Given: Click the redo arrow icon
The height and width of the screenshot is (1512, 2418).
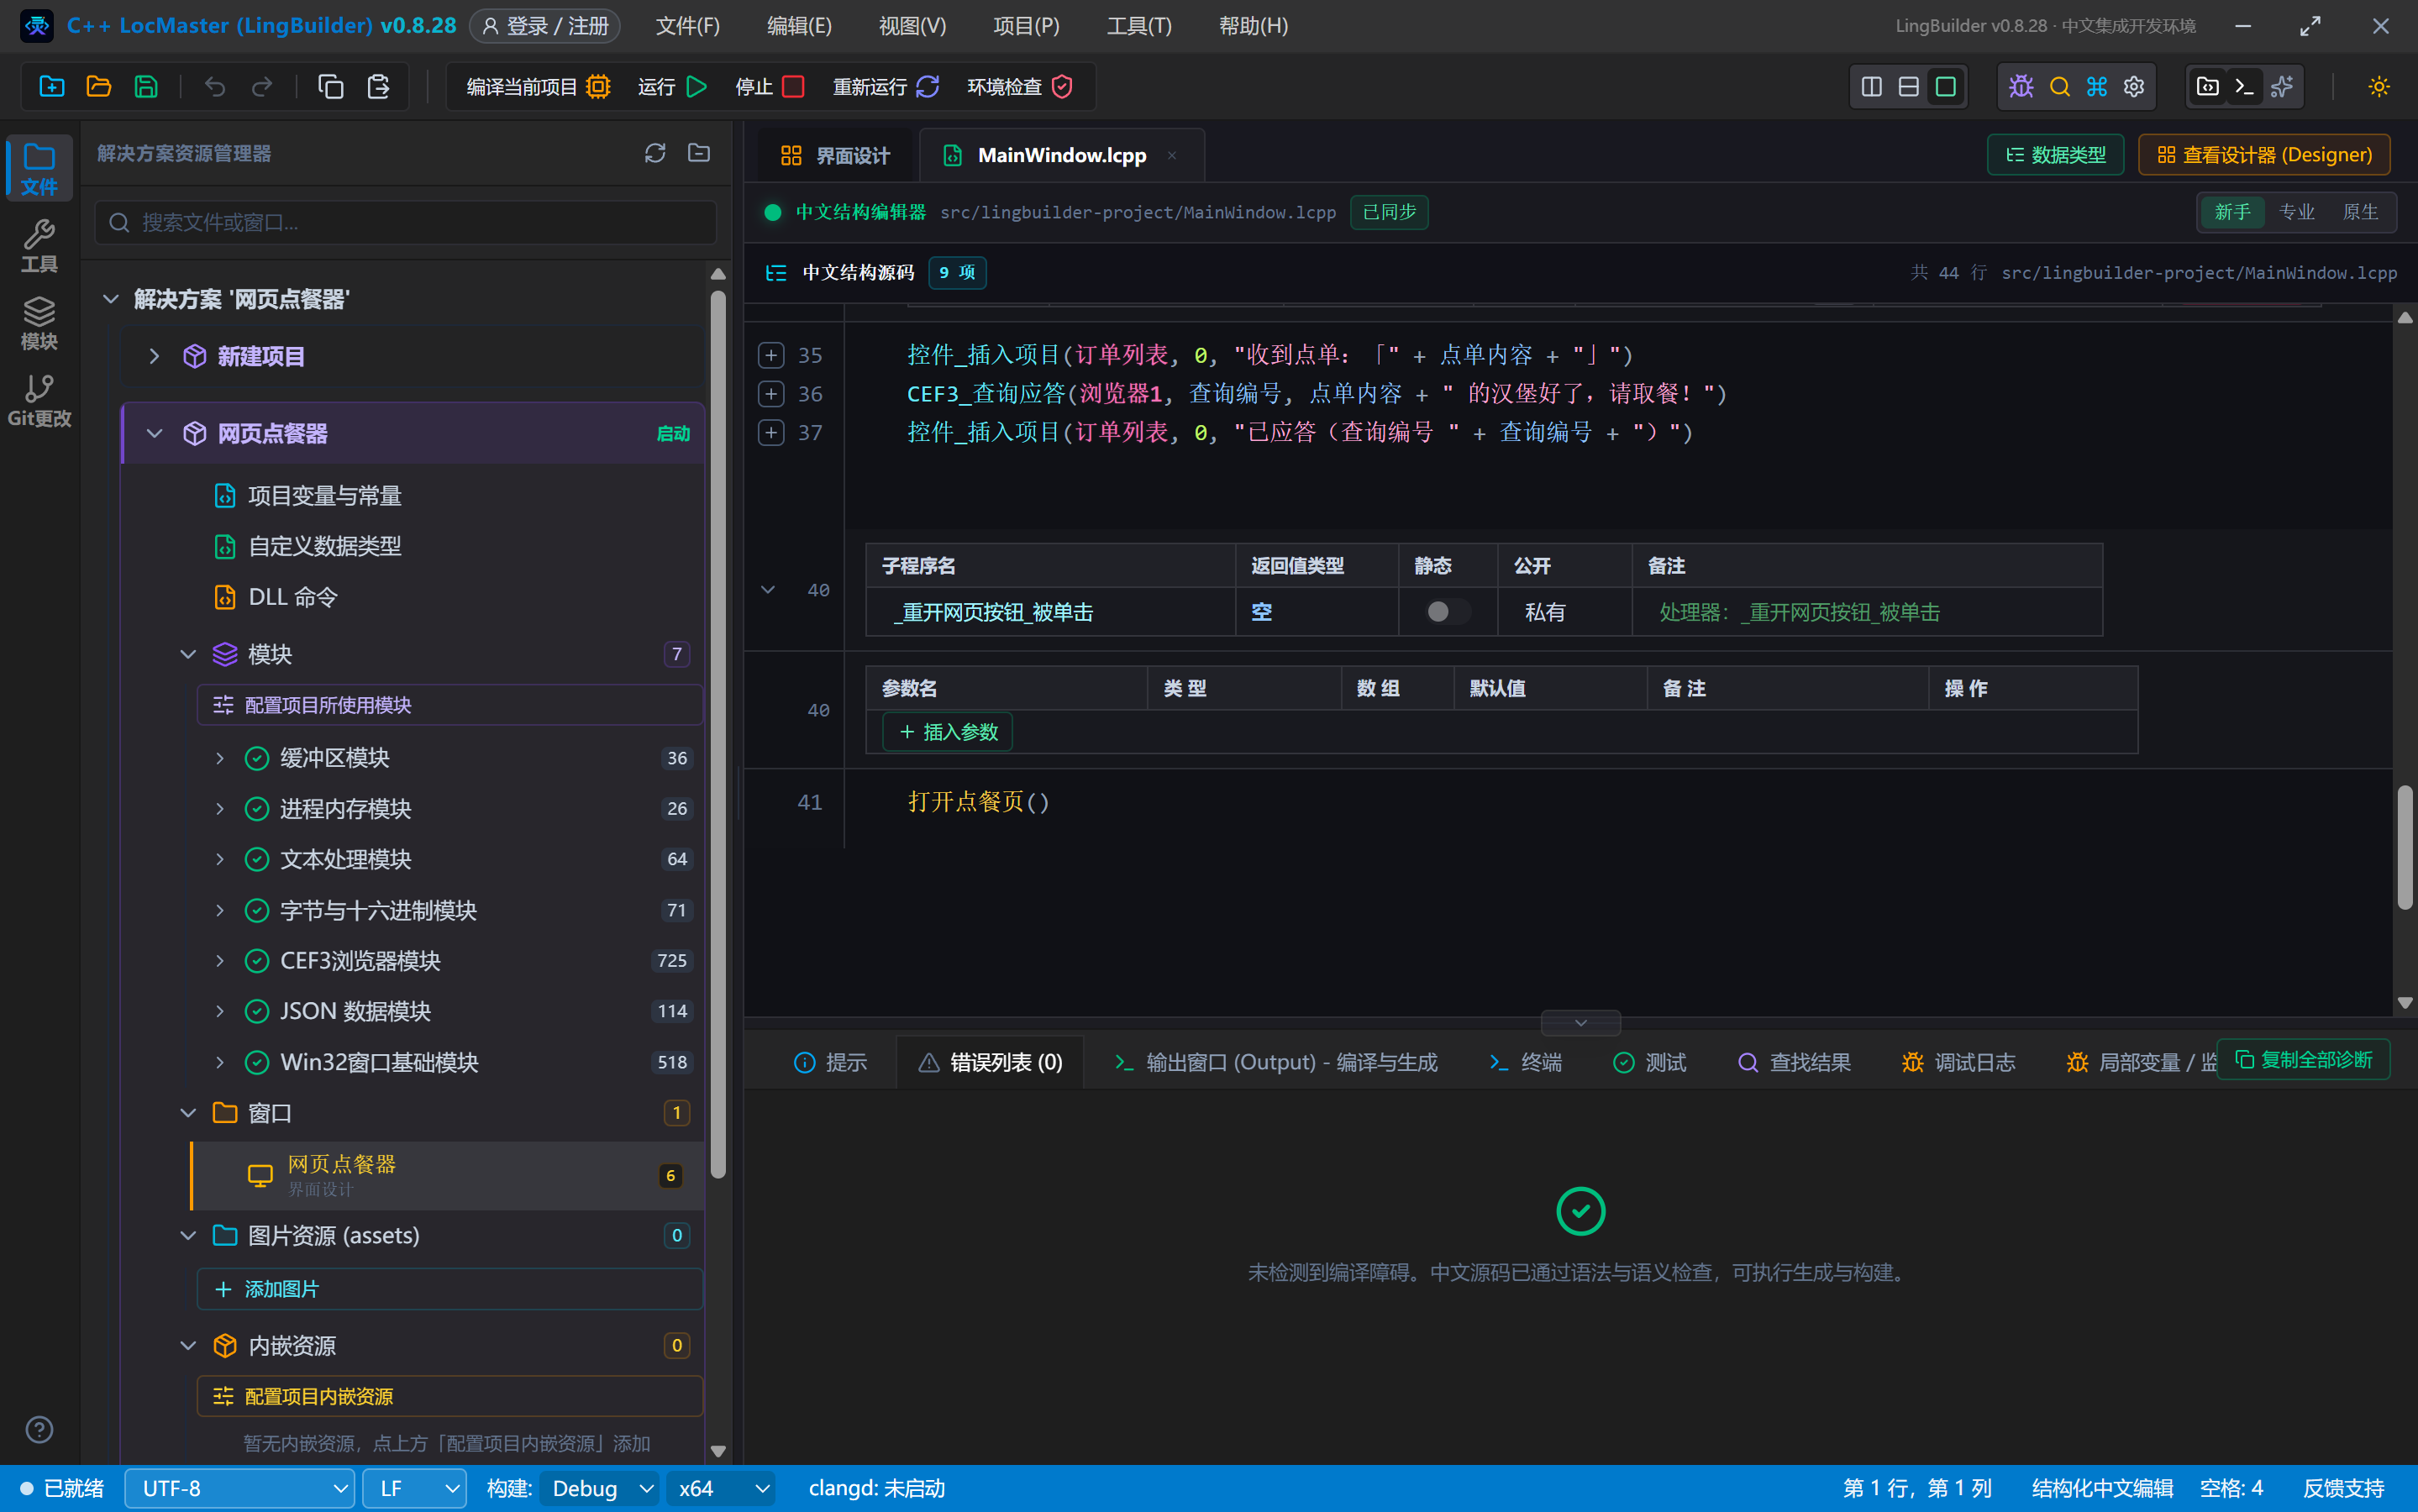Looking at the screenshot, I should coord(262,87).
